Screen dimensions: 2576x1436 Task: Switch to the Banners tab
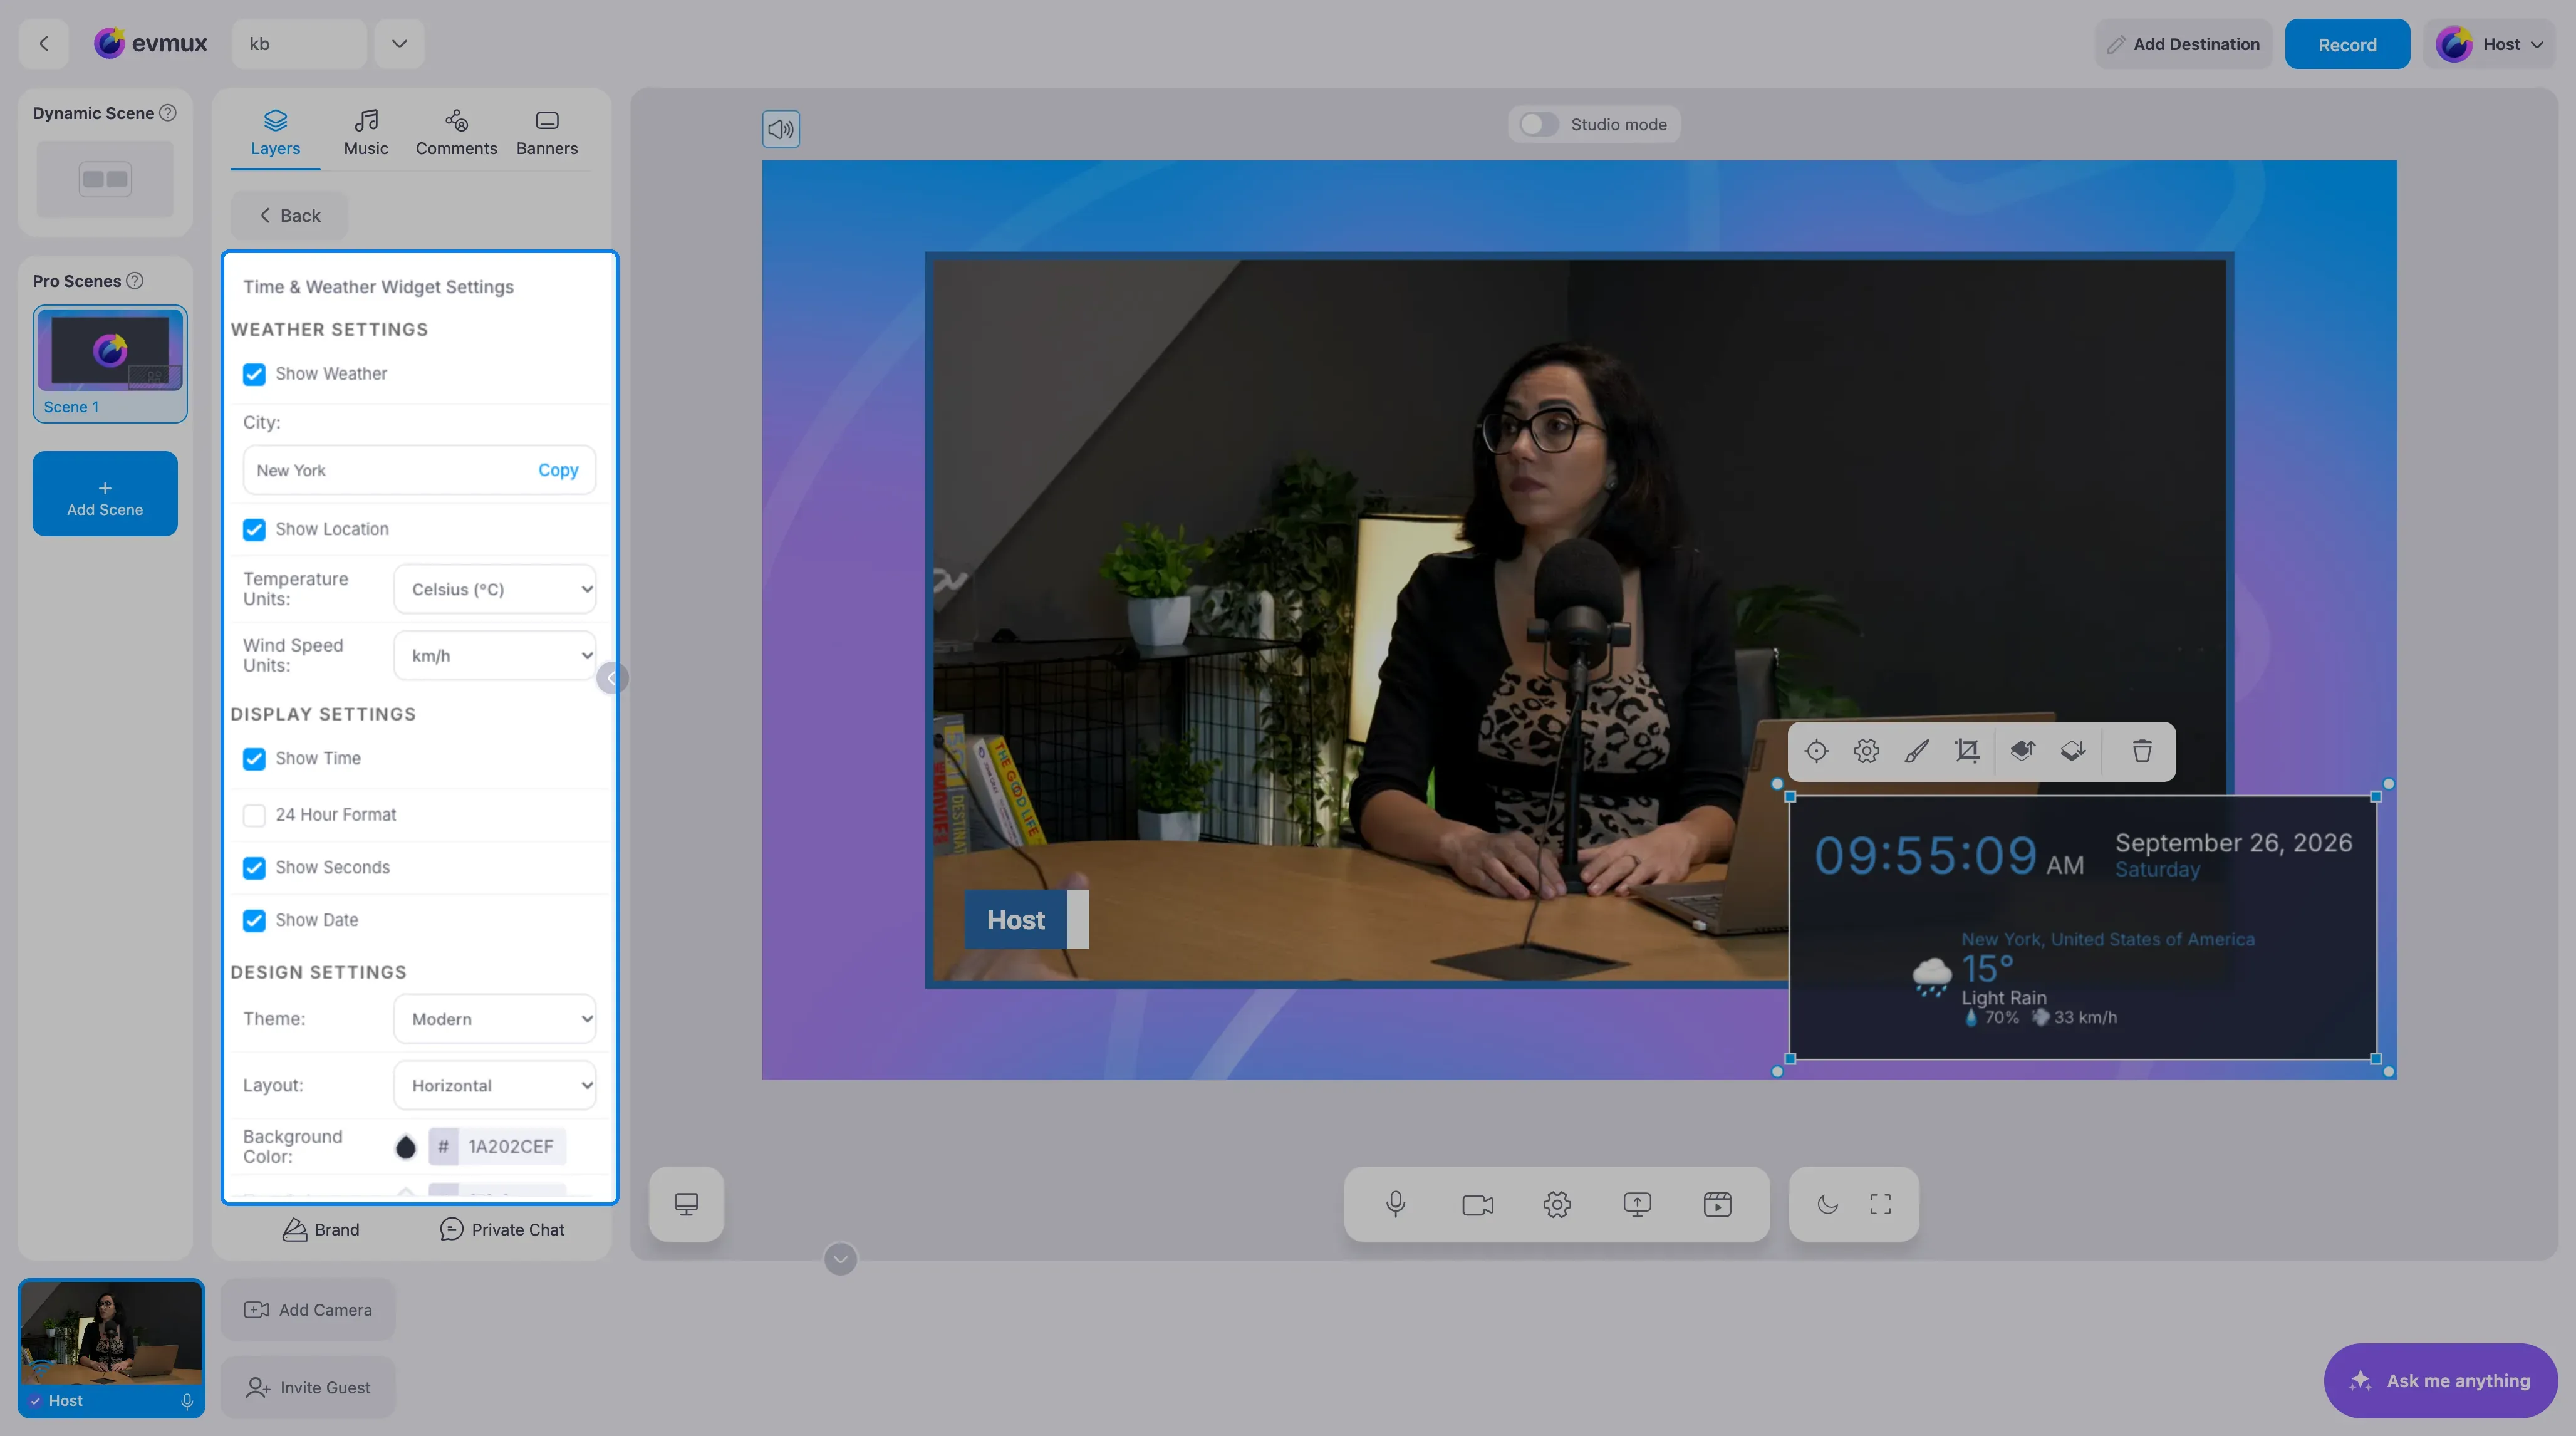[547, 133]
